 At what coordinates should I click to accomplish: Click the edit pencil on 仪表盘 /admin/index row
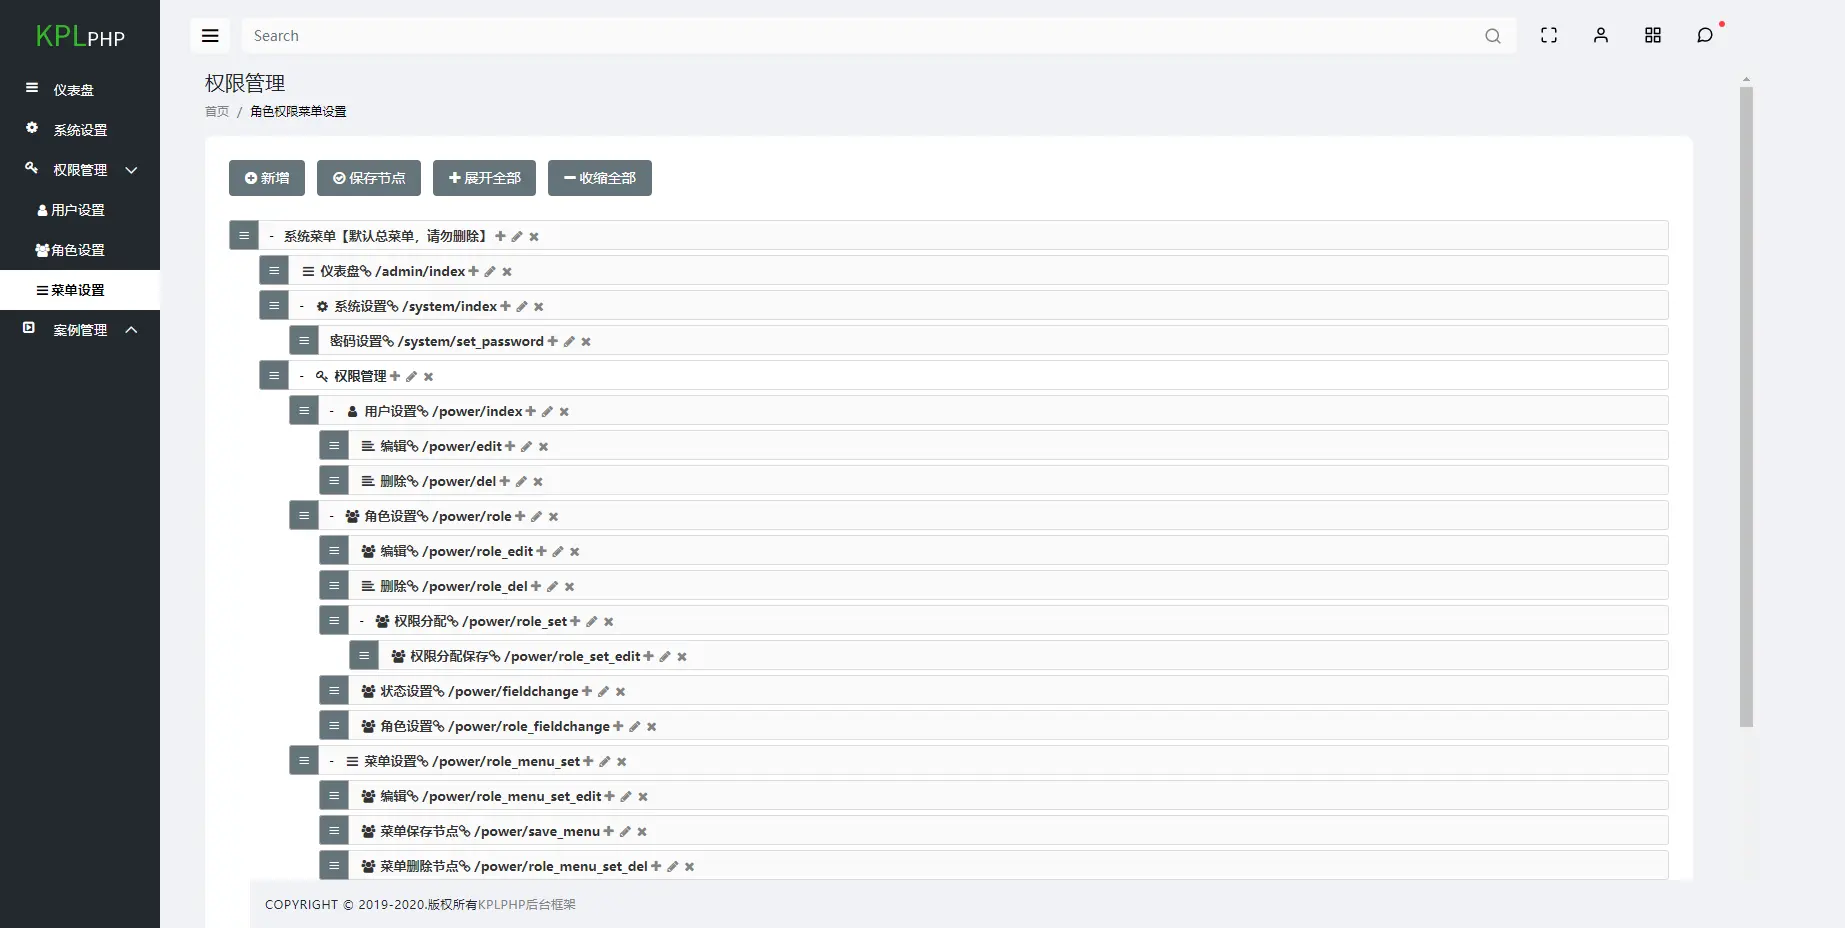pos(490,272)
